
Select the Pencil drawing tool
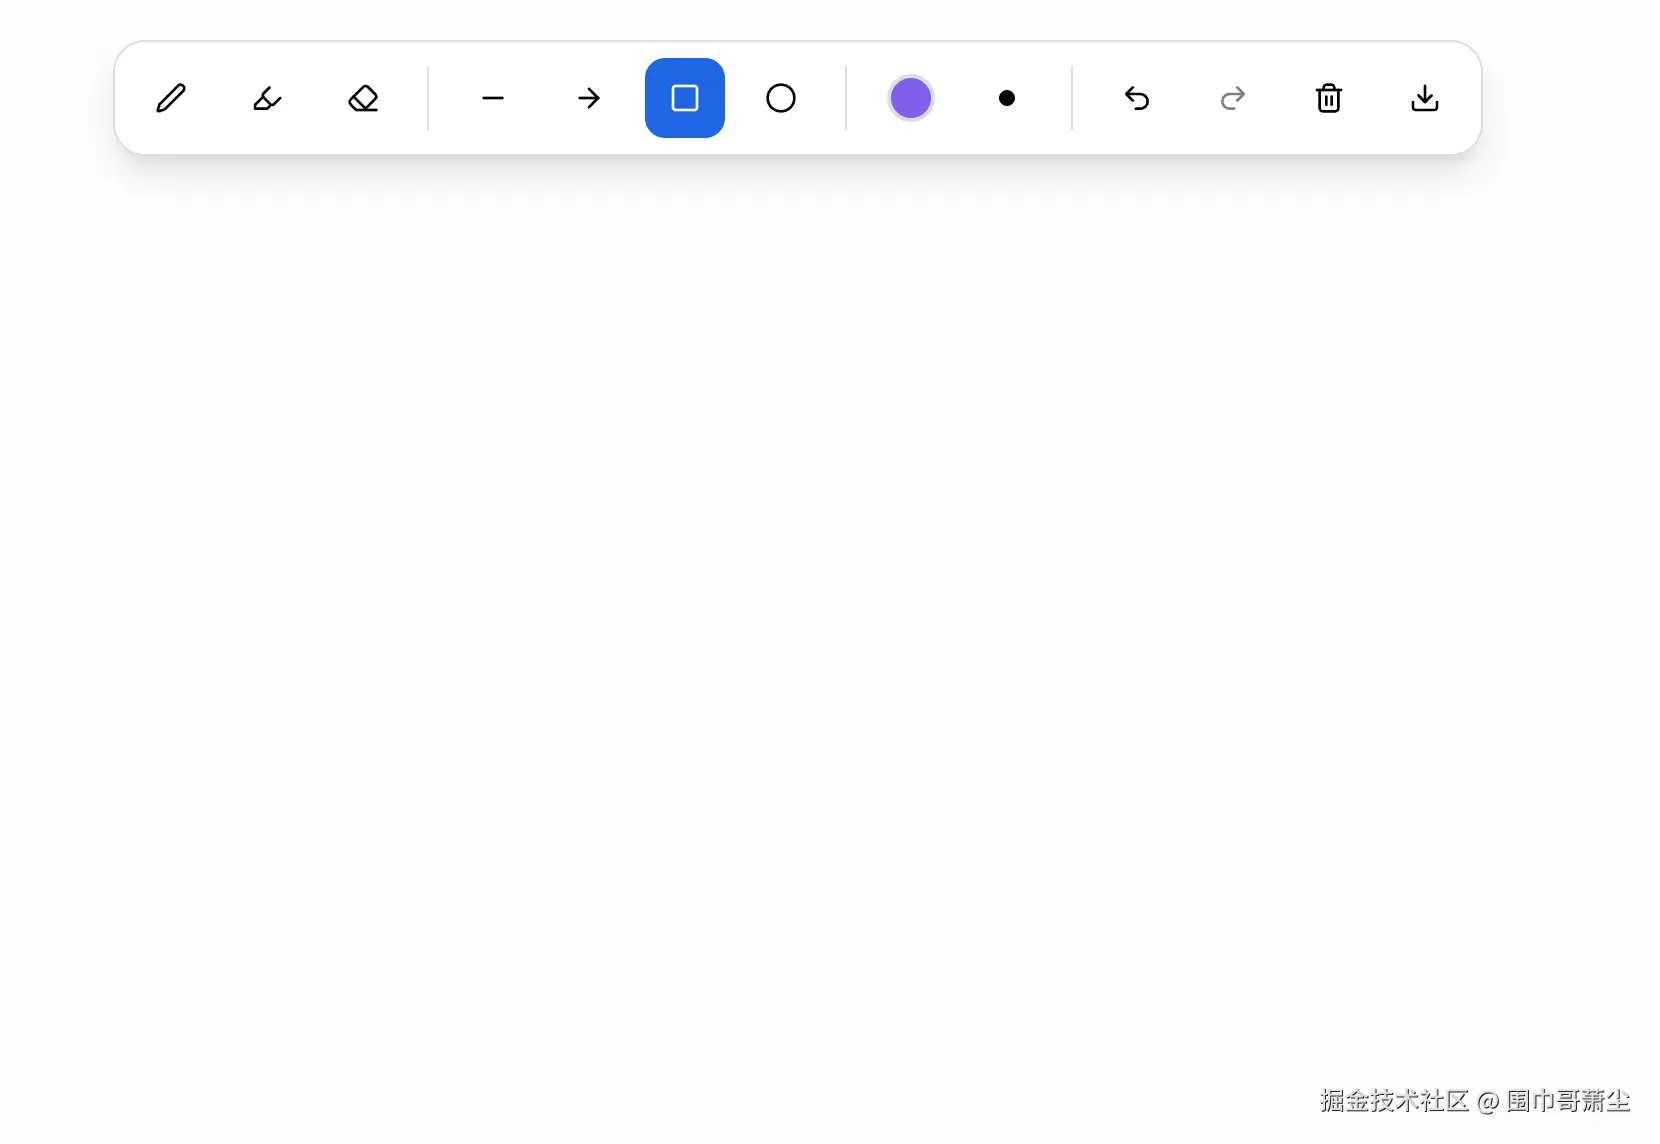pyautogui.click(x=171, y=98)
